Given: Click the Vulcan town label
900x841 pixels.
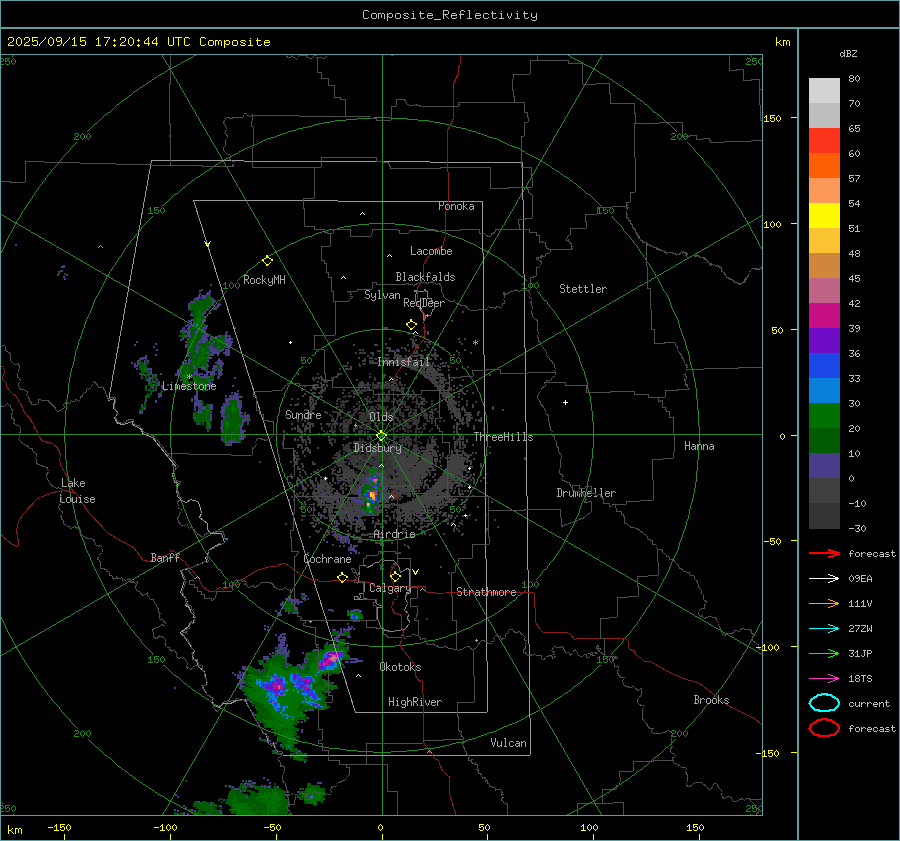Looking at the screenshot, I should [509, 743].
